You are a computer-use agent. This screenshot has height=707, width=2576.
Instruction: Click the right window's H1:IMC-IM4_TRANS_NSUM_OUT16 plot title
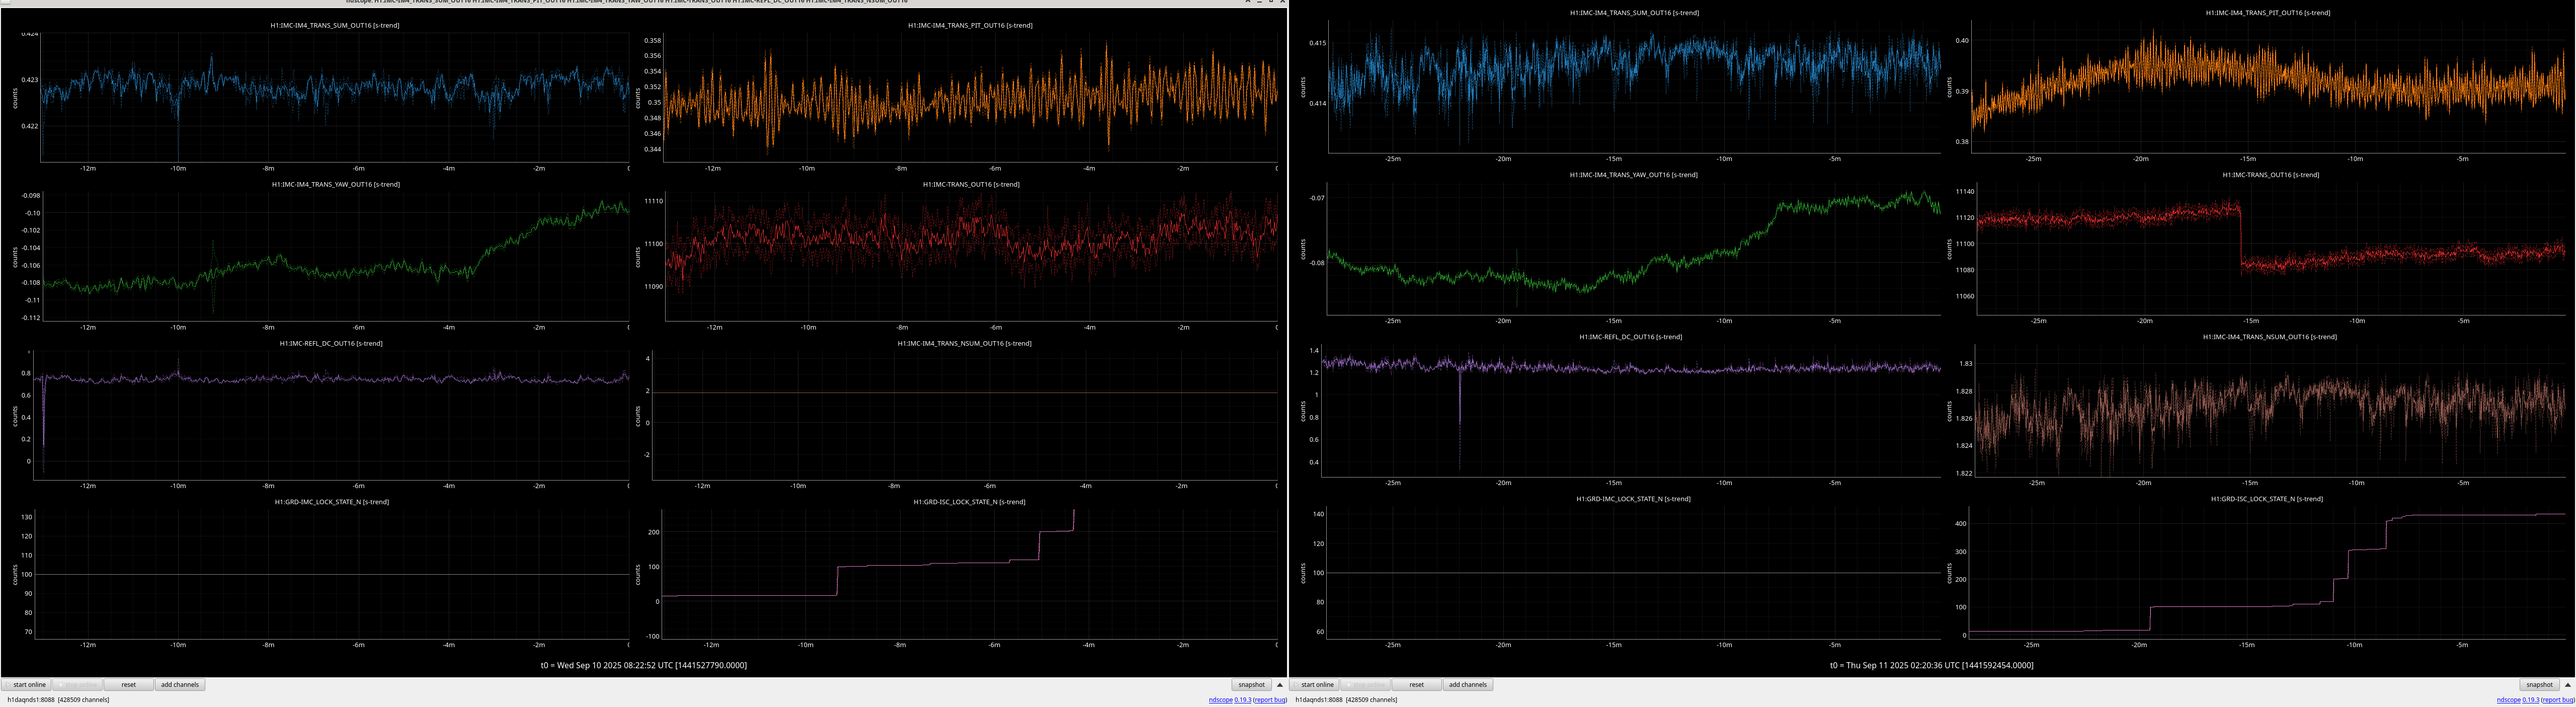[x=2270, y=337]
